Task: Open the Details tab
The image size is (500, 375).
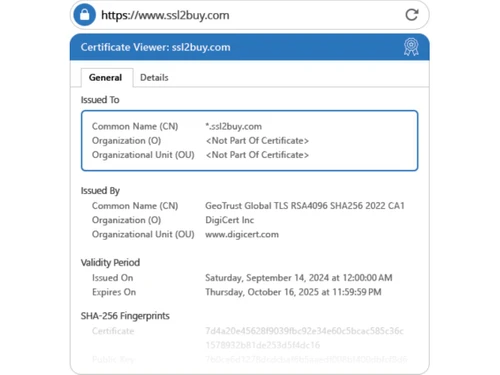Action: pos(154,78)
